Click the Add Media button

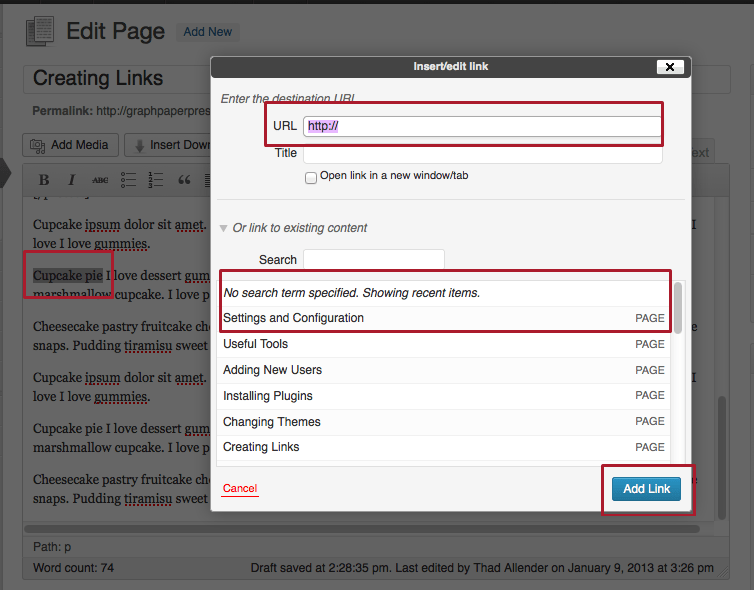tap(70, 145)
